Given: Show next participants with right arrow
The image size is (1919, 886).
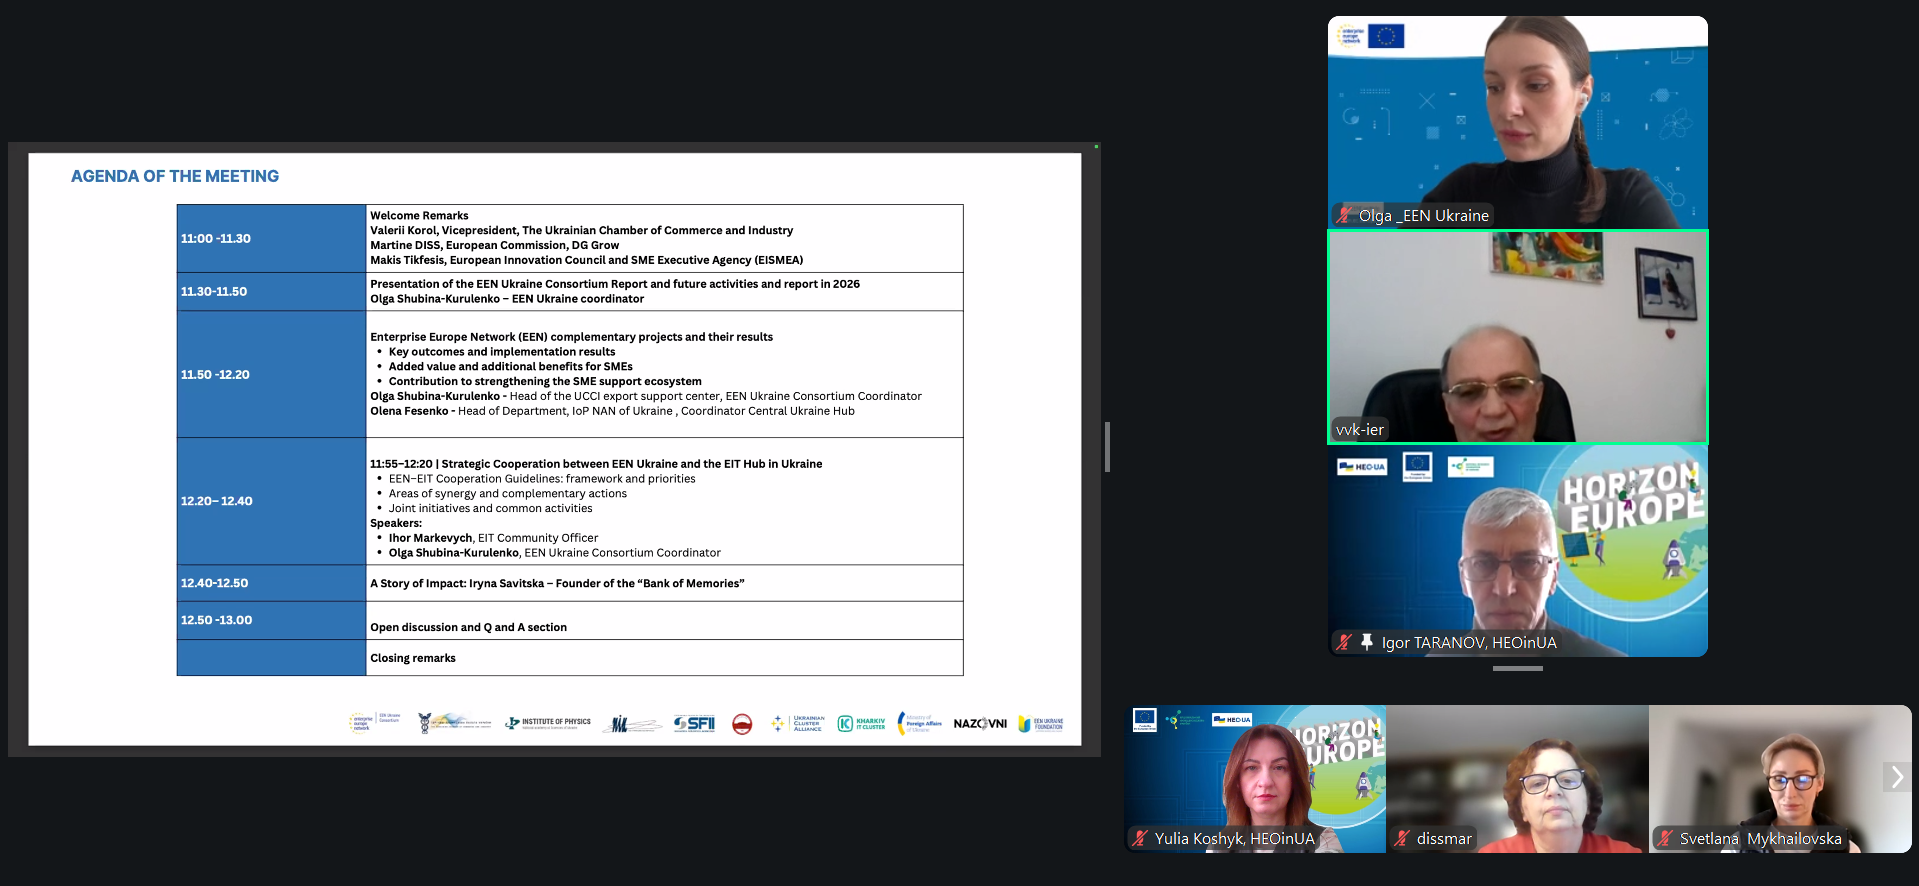Looking at the screenshot, I should pos(1896,777).
